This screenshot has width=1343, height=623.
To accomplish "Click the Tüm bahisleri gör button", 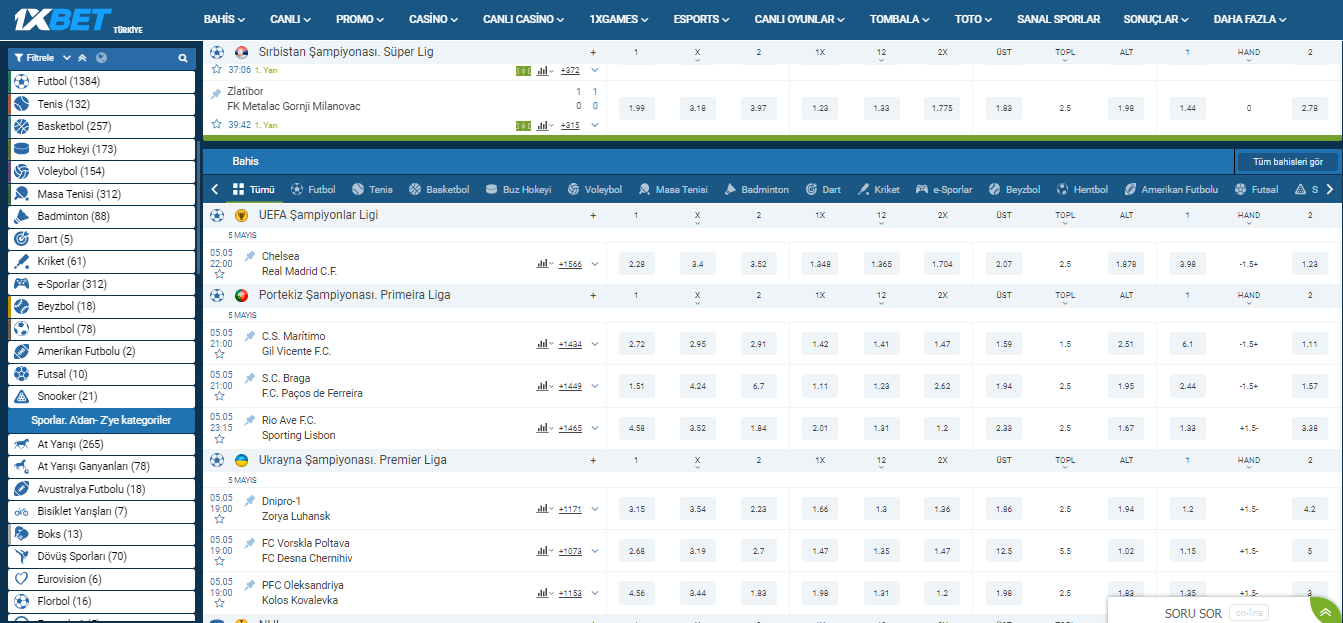I will 1286,161.
